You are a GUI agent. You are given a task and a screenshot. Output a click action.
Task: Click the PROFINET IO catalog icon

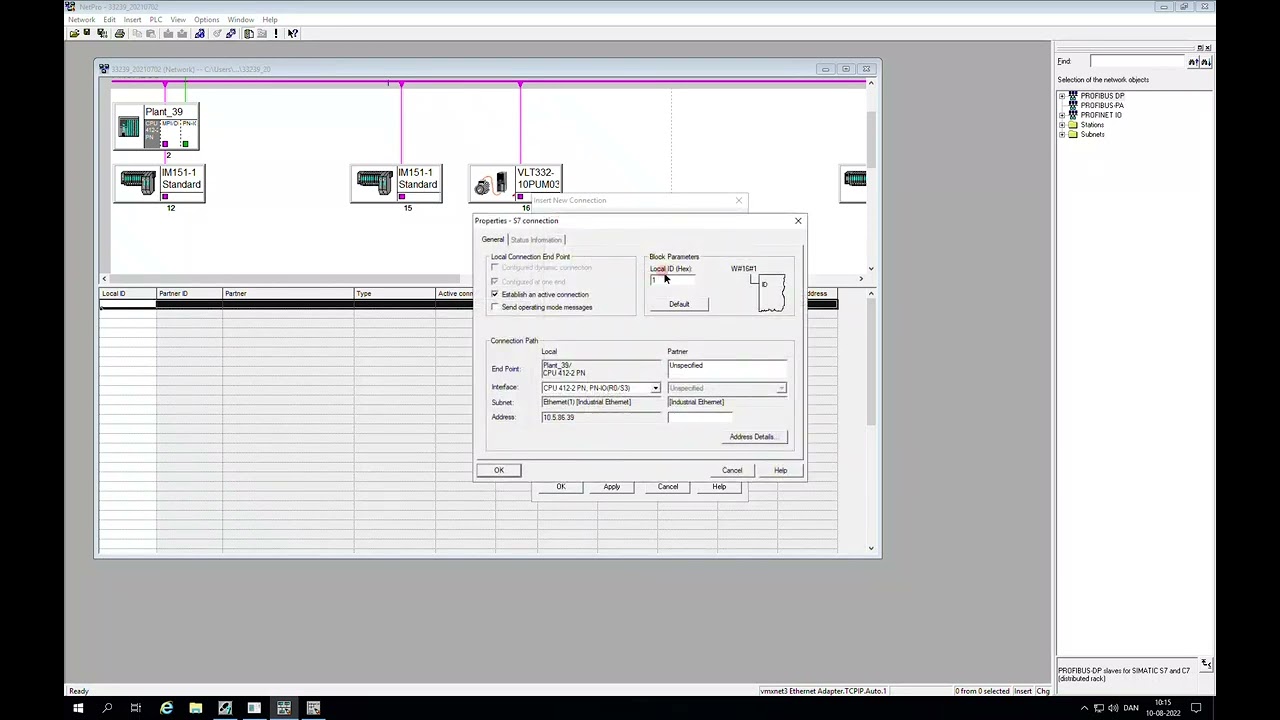[x=1073, y=115]
